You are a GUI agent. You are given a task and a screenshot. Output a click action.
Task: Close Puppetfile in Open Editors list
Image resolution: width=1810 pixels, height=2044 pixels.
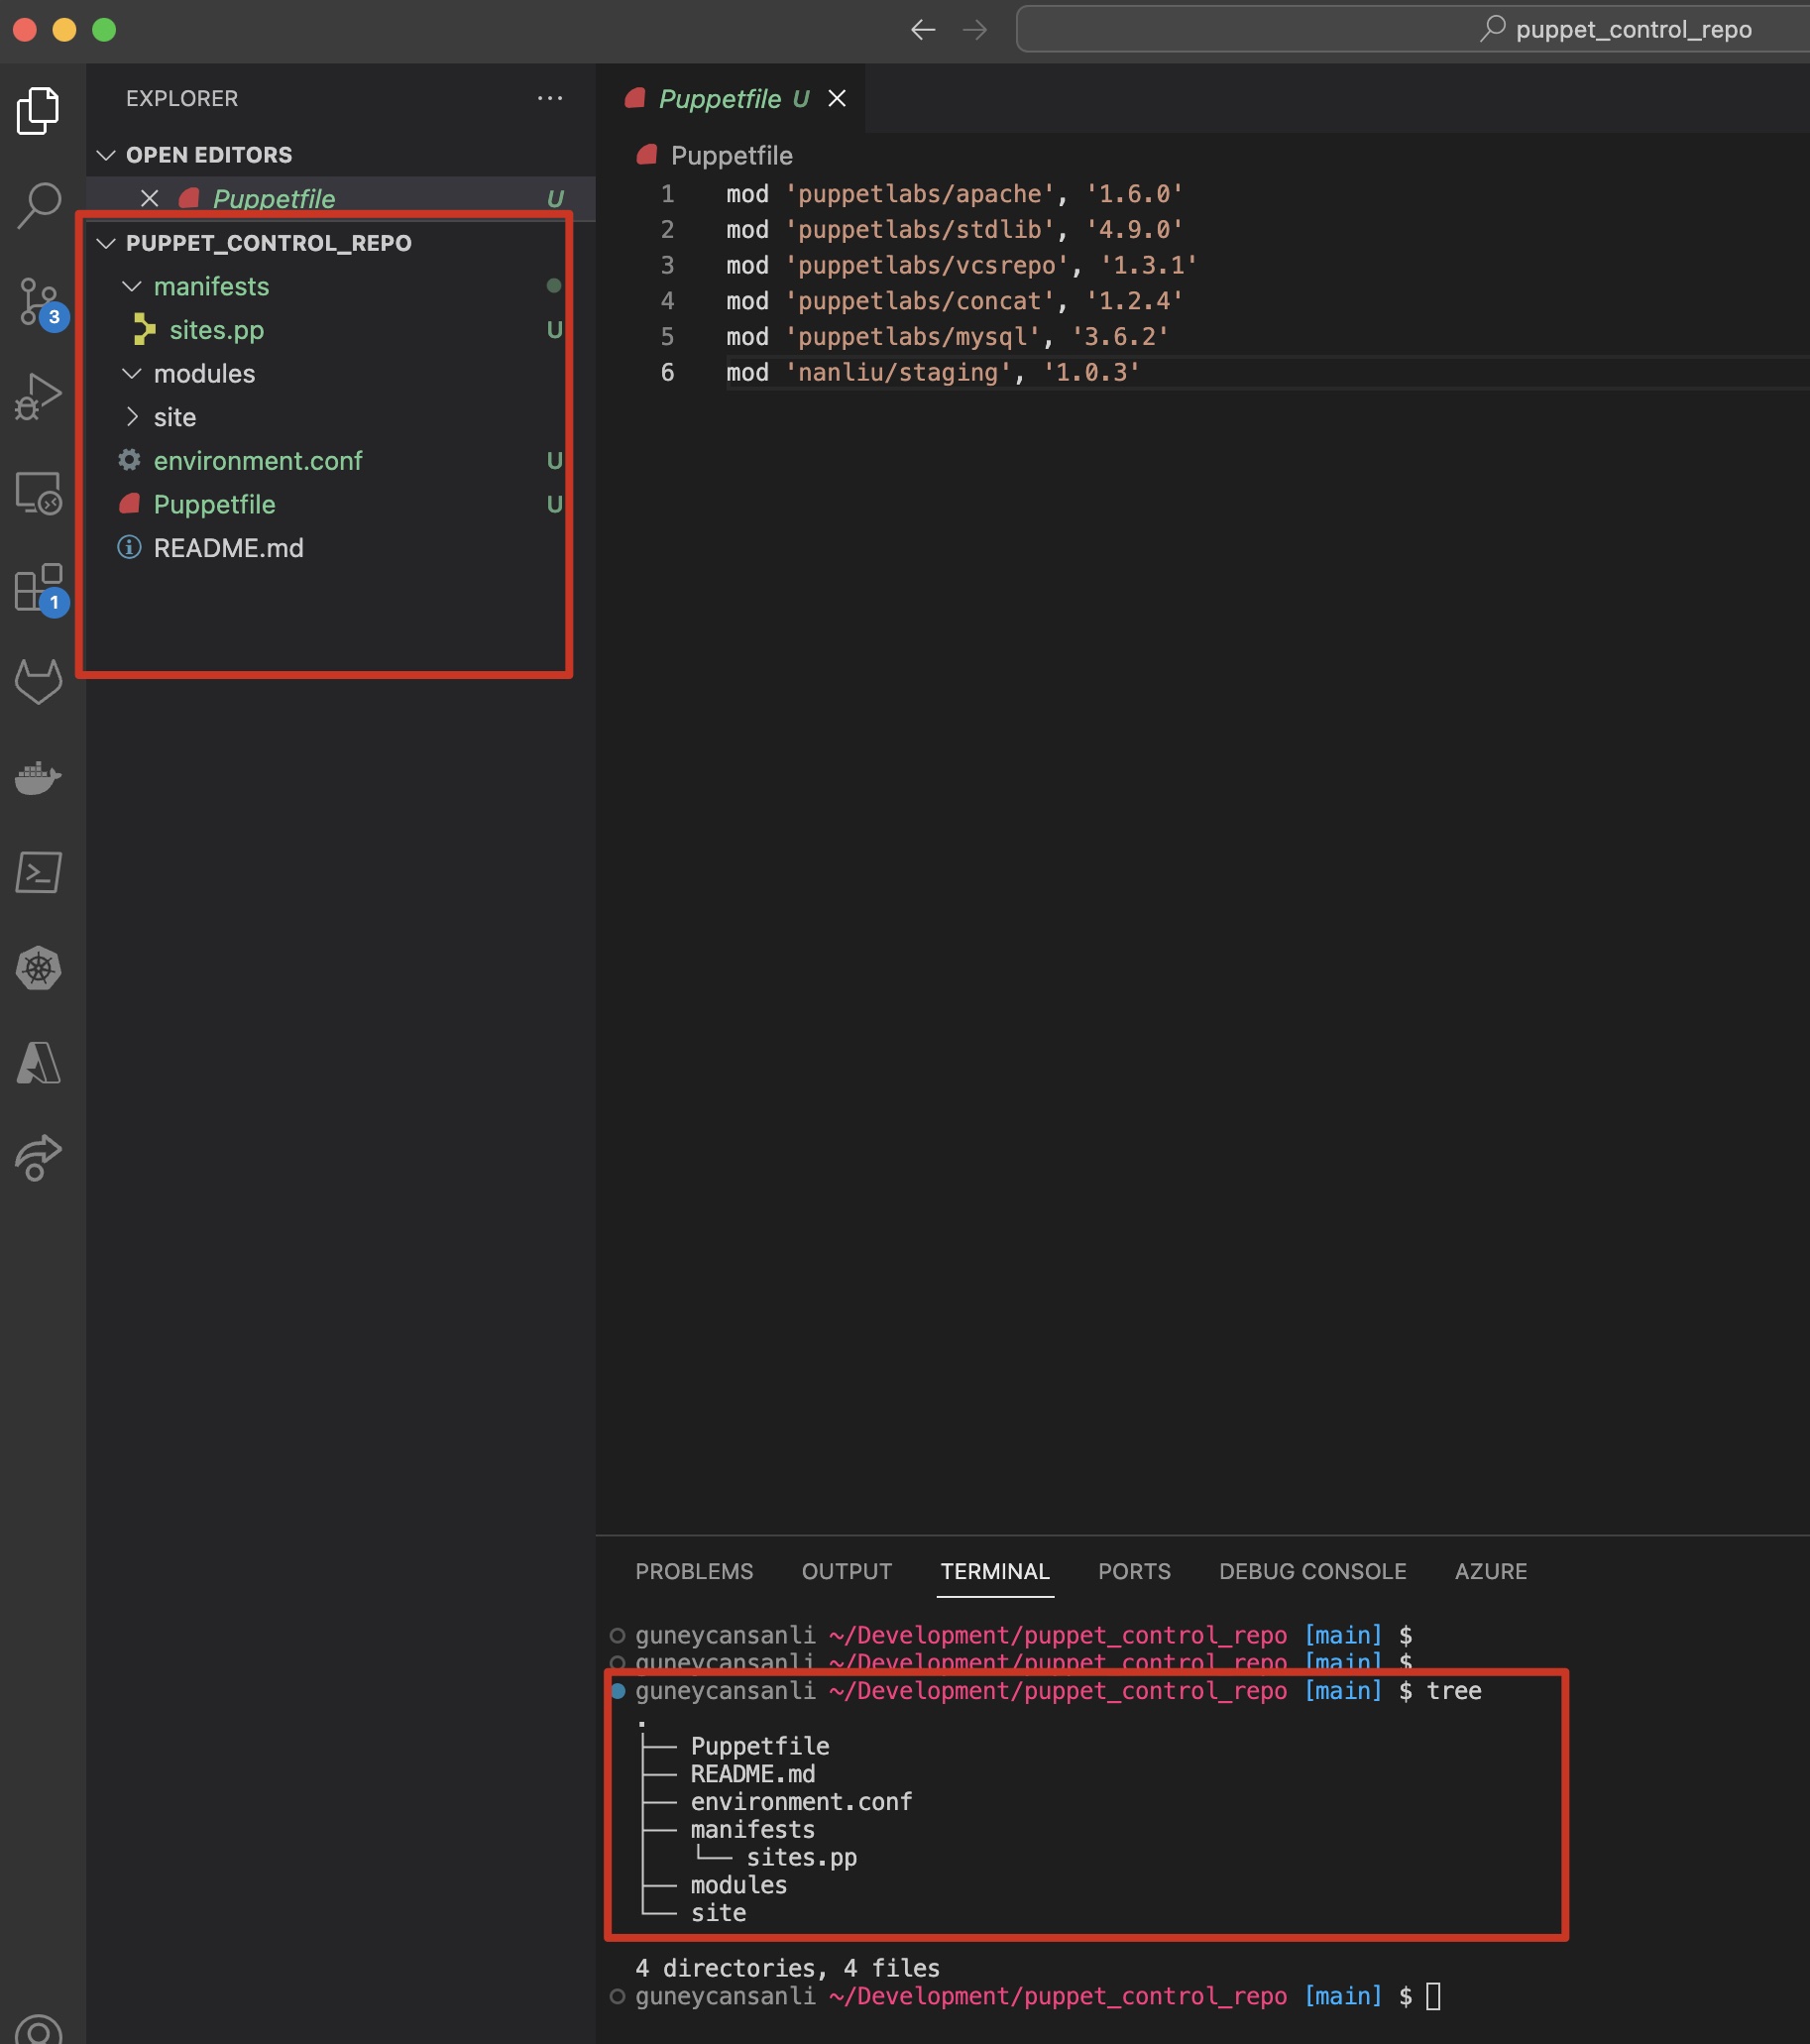point(149,198)
